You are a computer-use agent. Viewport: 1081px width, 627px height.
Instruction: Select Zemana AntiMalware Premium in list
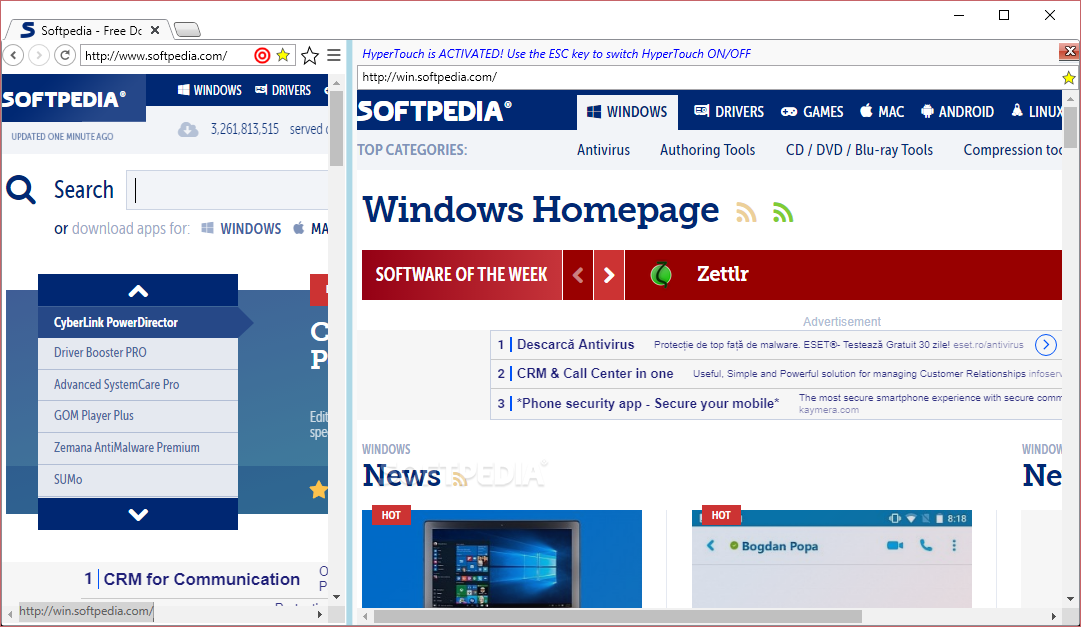pyautogui.click(x=138, y=447)
